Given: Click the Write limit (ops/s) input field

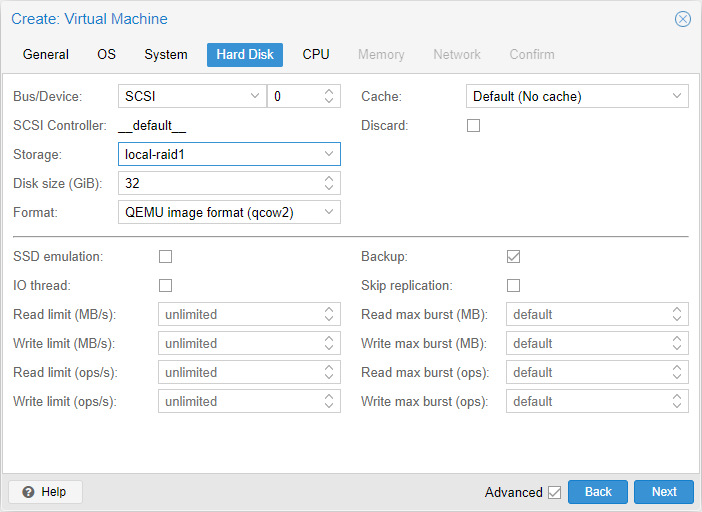Looking at the screenshot, I should pyautogui.click(x=240, y=401).
